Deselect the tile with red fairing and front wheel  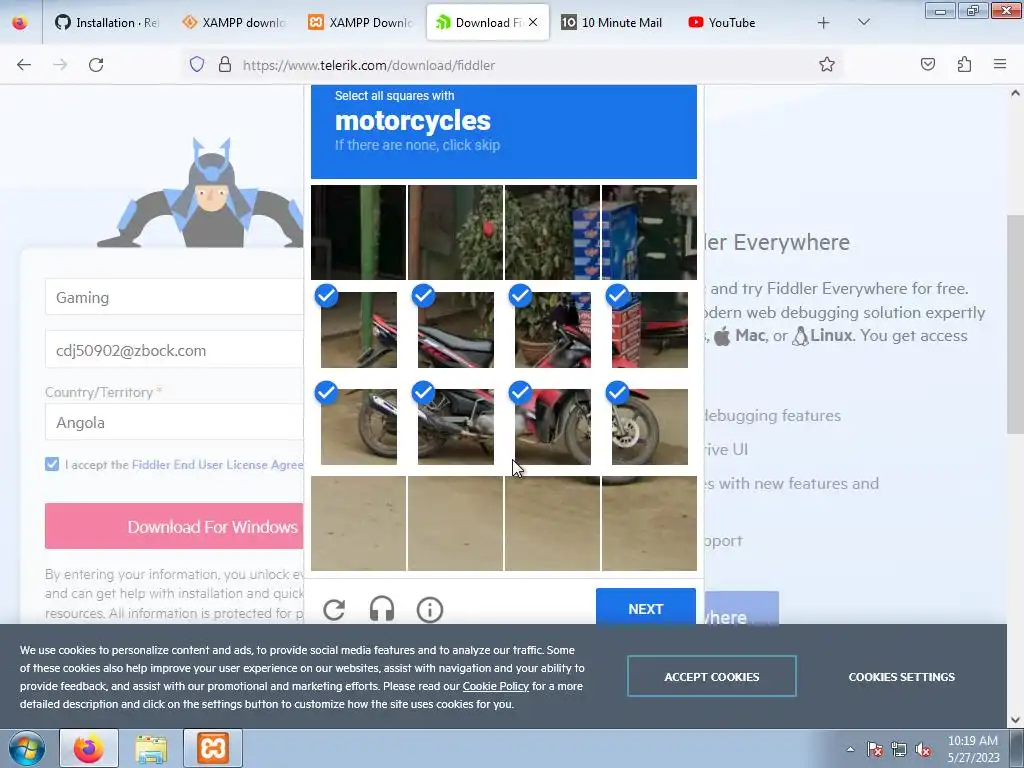(x=552, y=426)
